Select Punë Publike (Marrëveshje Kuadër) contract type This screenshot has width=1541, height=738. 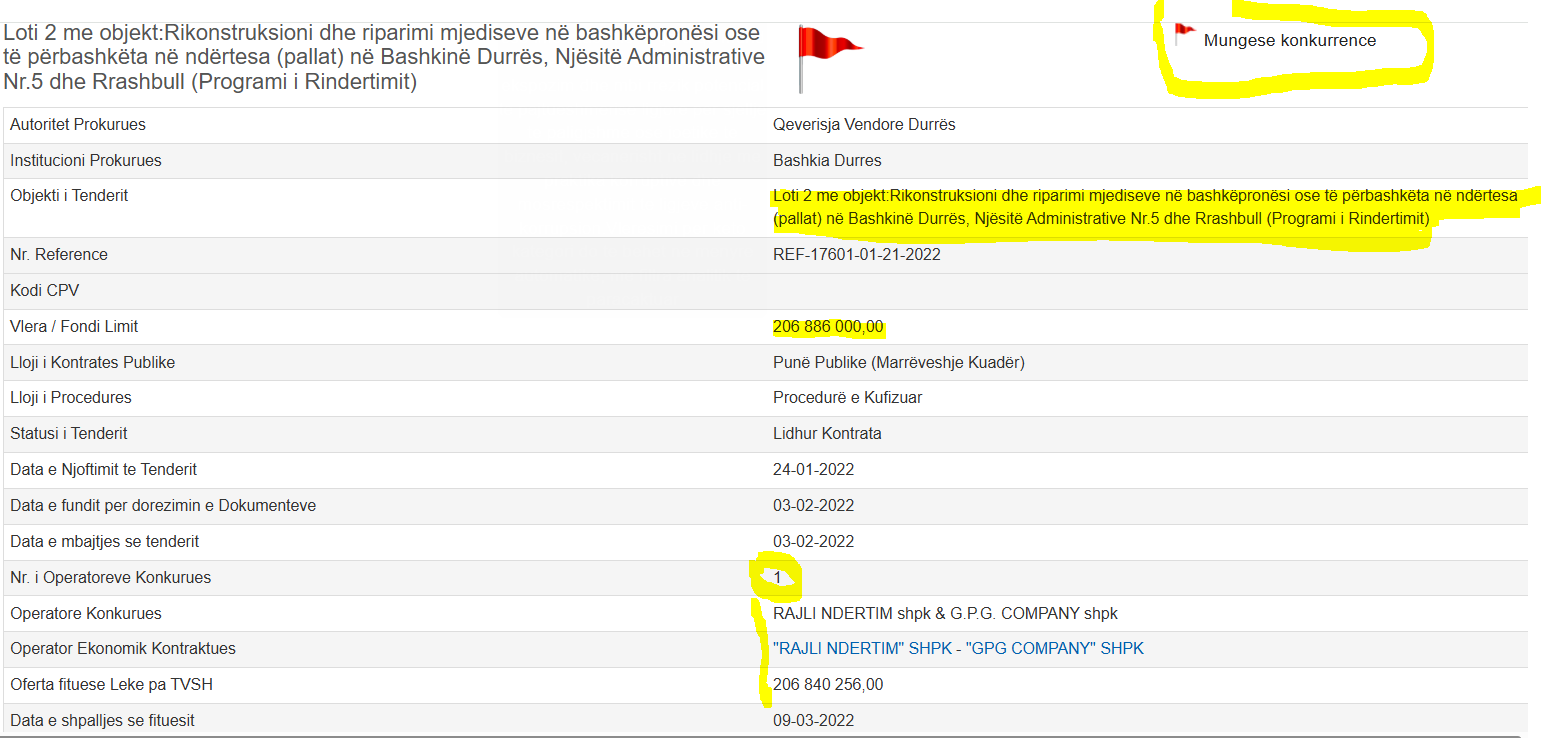tap(898, 363)
